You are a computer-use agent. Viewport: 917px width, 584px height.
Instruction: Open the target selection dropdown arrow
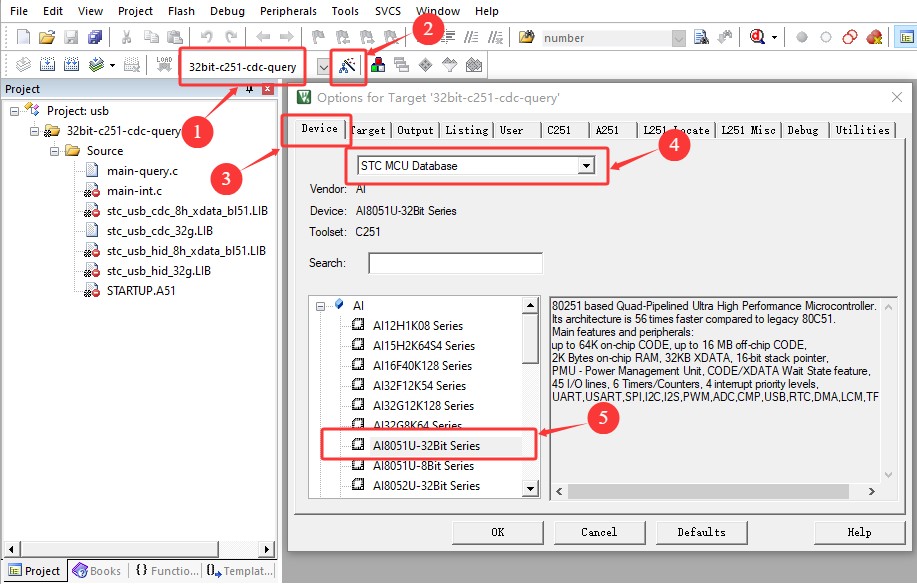click(x=323, y=67)
